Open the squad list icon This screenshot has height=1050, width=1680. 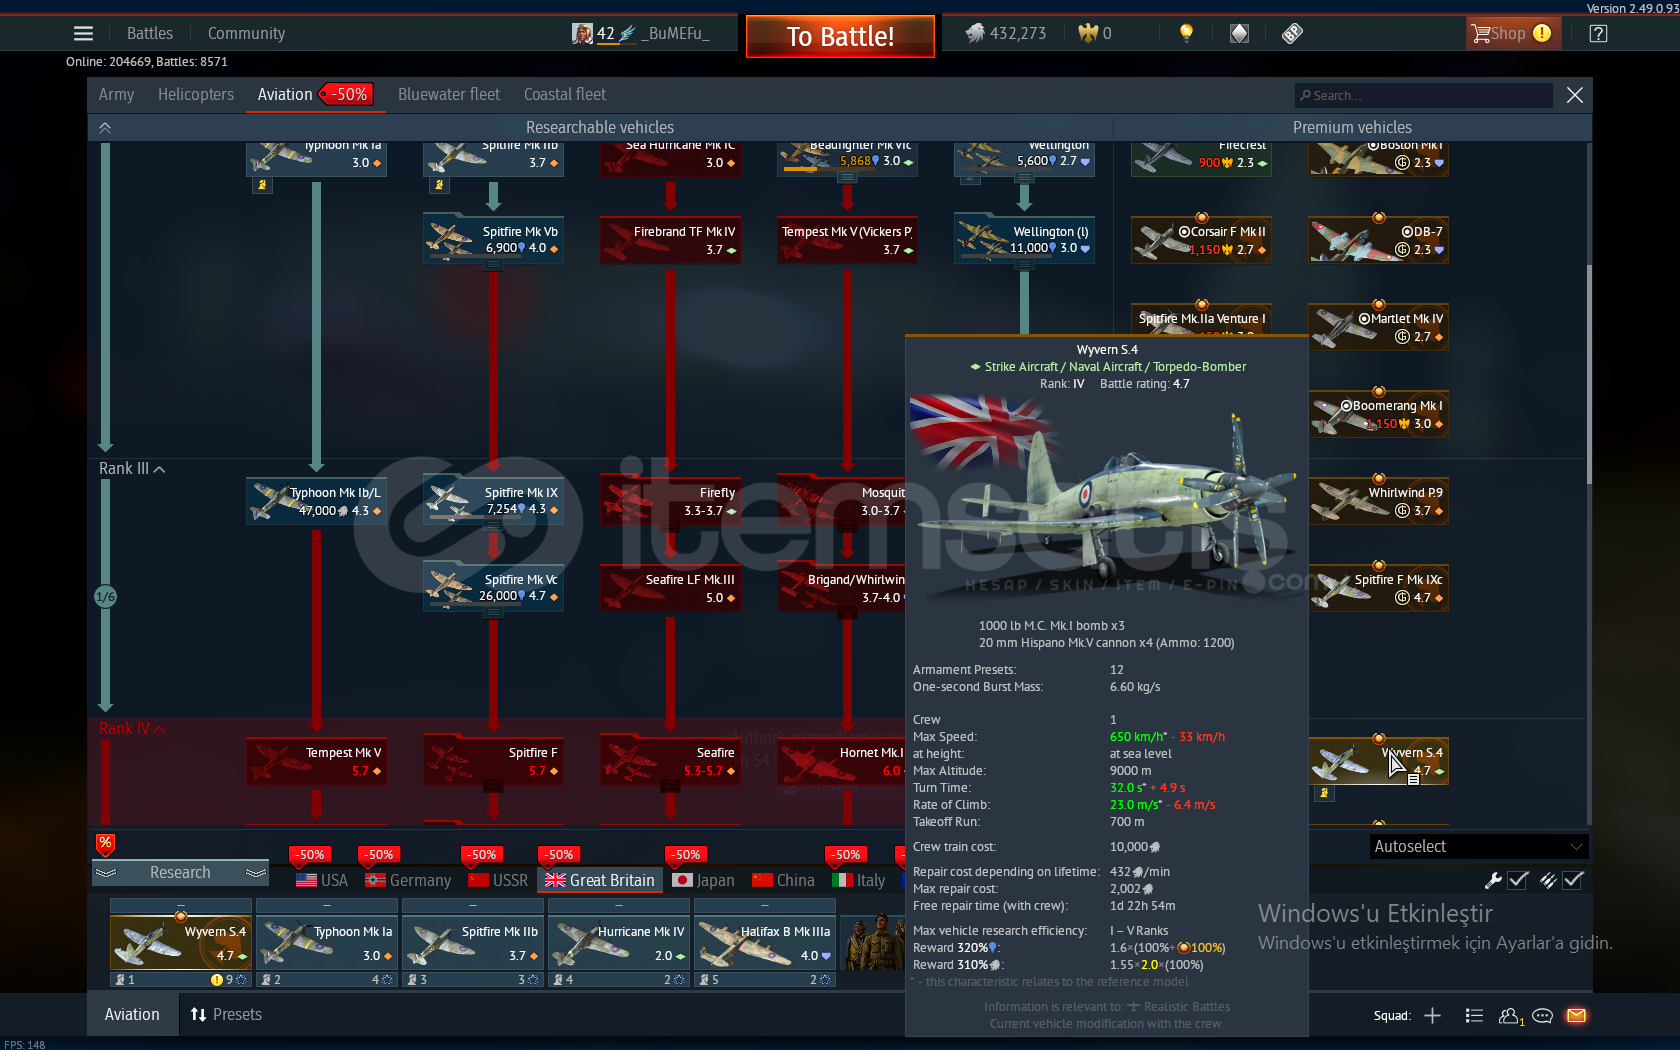coord(1473,1016)
